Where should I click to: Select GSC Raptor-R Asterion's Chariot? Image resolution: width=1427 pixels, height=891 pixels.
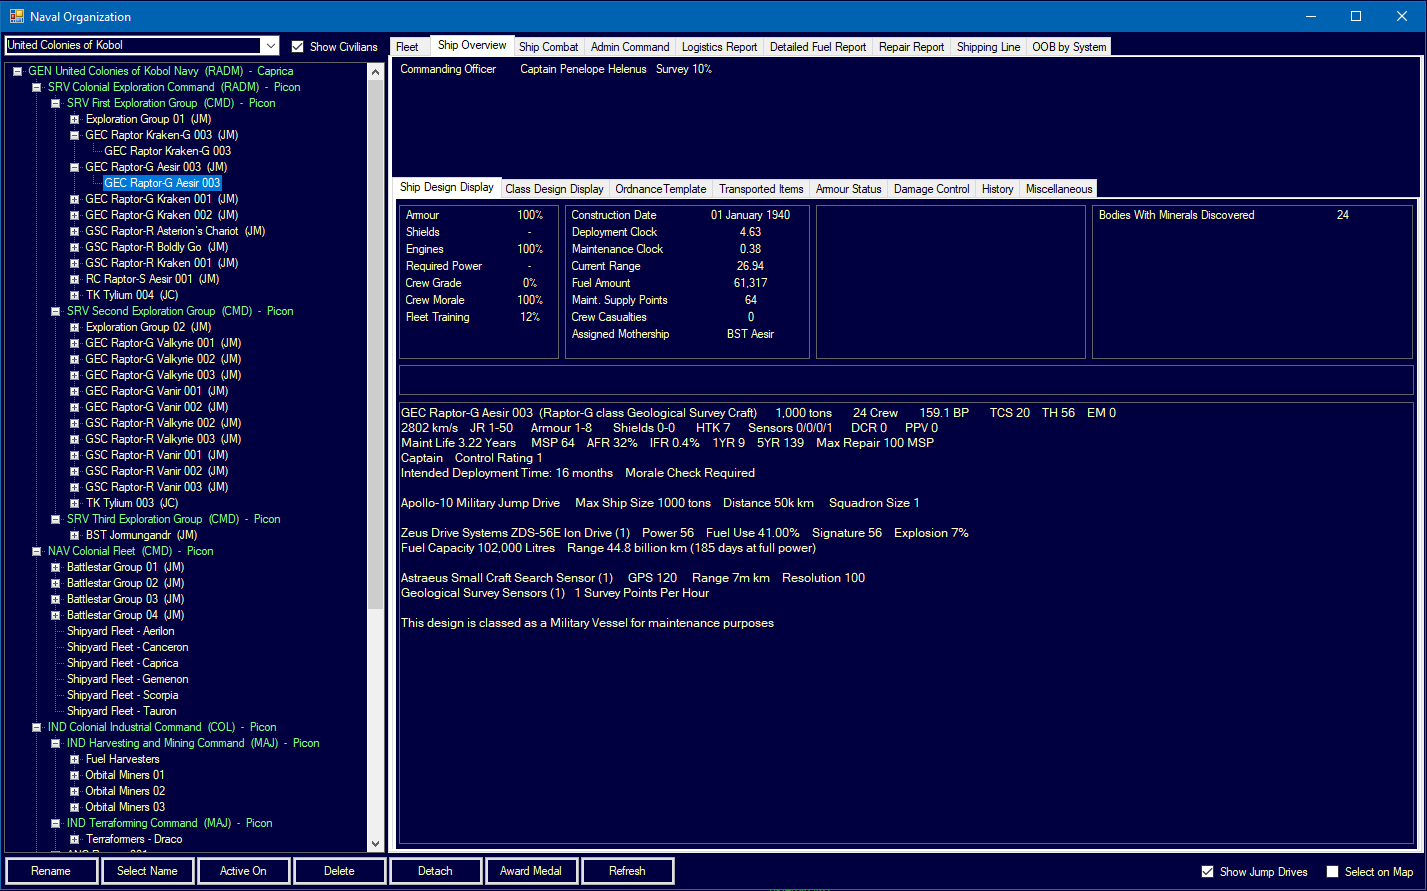coord(175,231)
